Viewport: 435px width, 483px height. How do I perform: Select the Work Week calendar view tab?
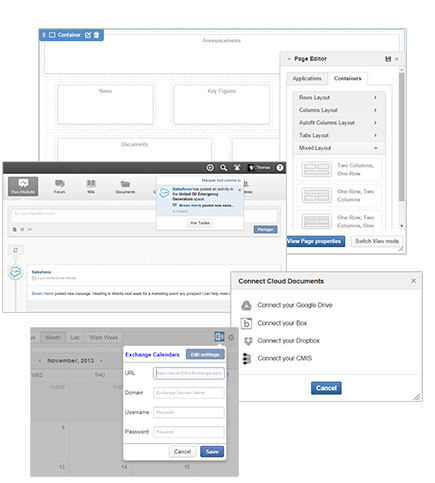point(104,338)
